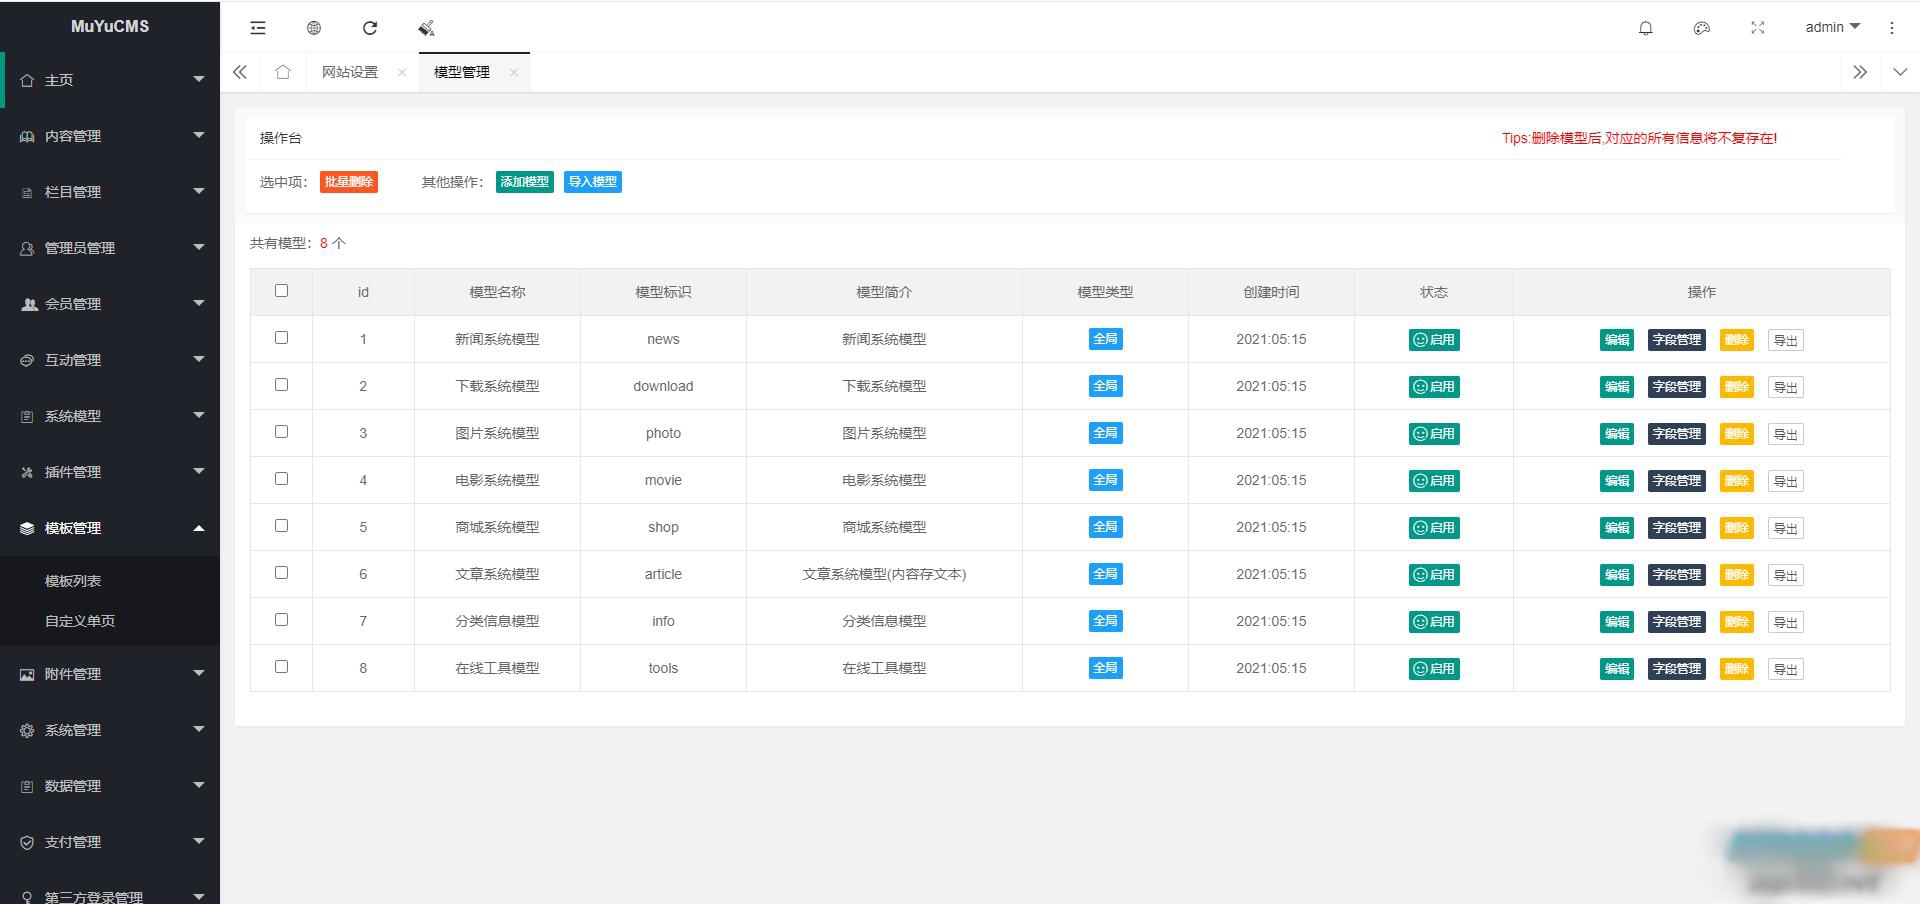Click the clear cache brush icon
Viewport: 1920px width, 904px height.
click(x=425, y=28)
